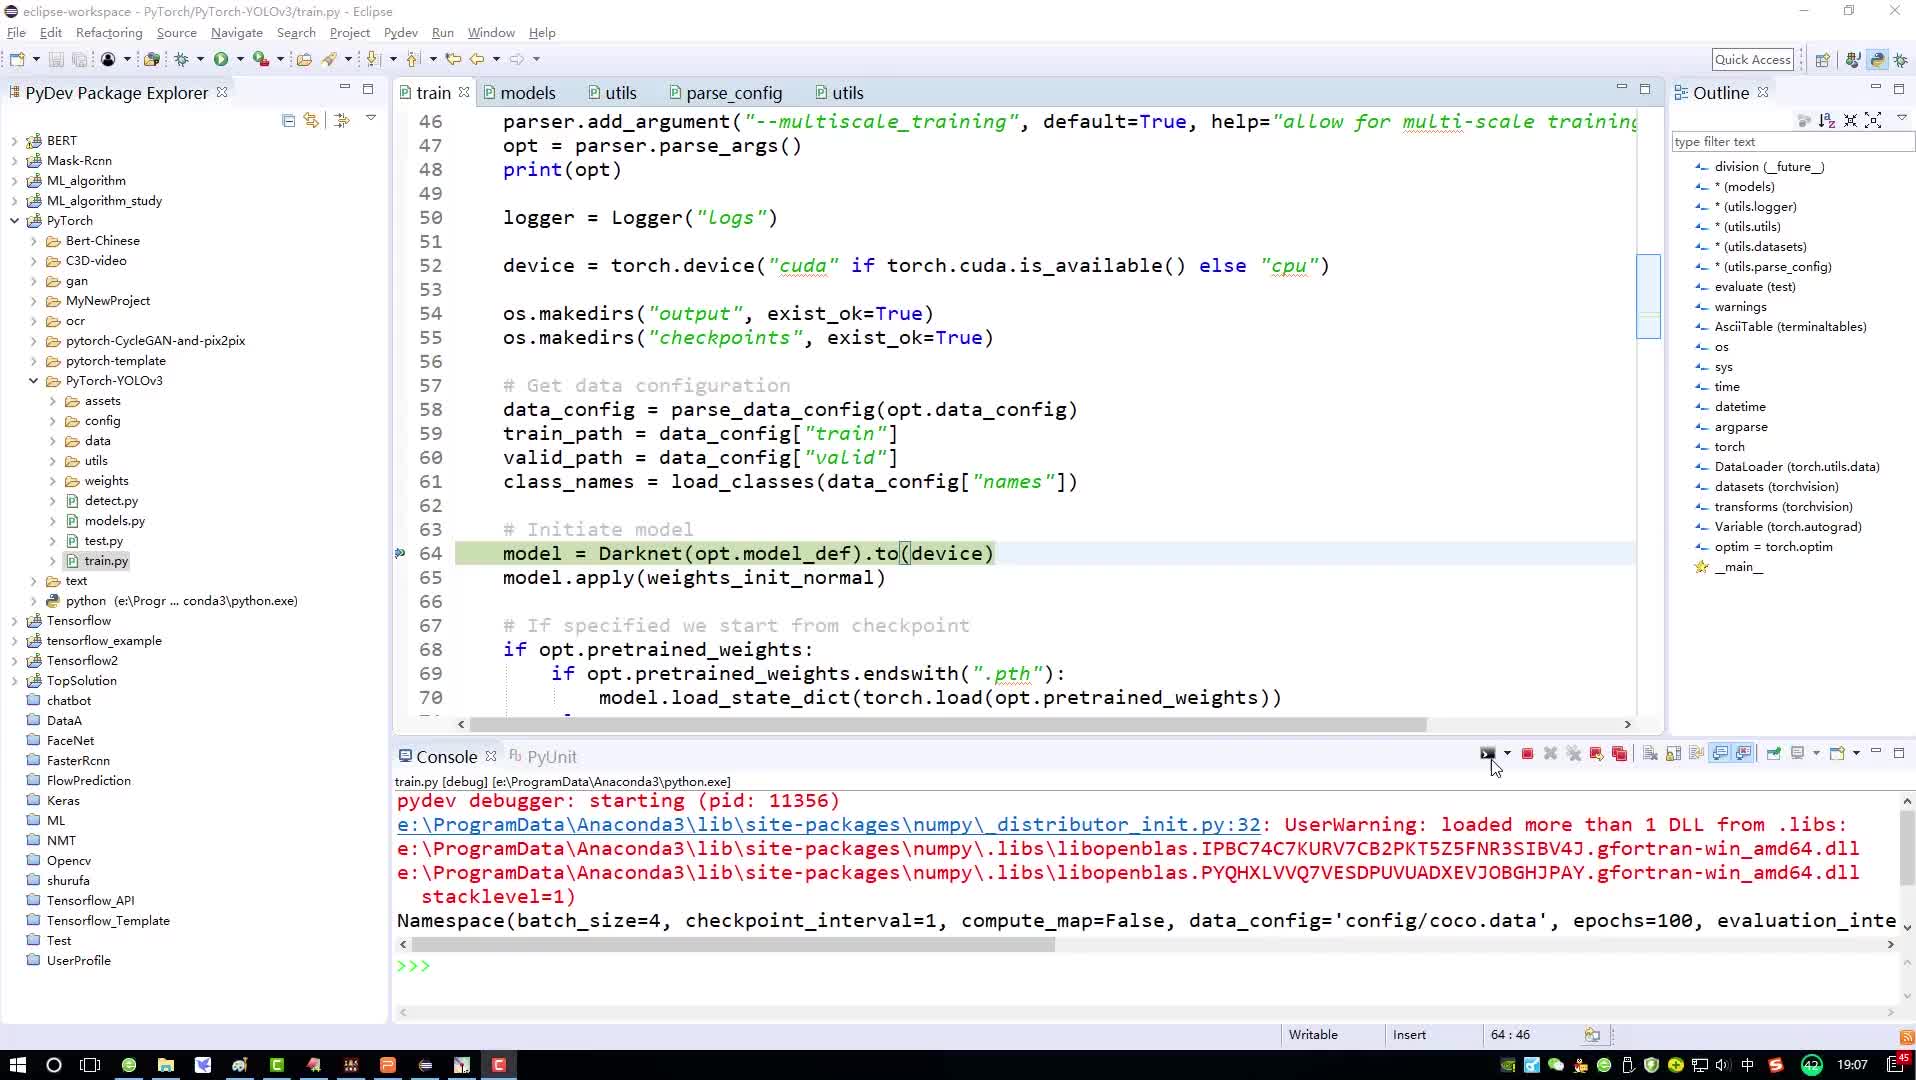The height and width of the screenshot is (1080, 1916).
Task: Expand all items in Outline
Action: click(x=1874, y=120)
